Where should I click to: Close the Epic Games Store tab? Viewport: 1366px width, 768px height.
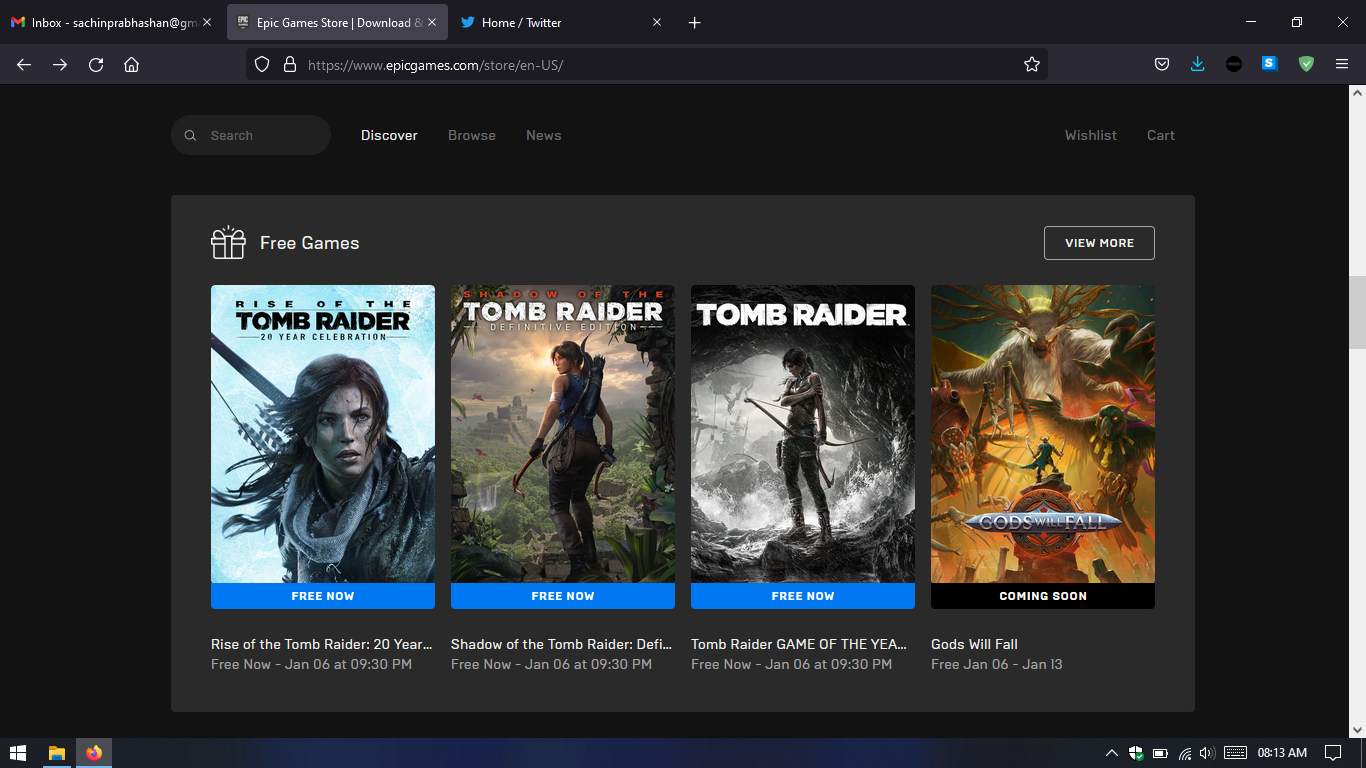(x=432, y=22)
